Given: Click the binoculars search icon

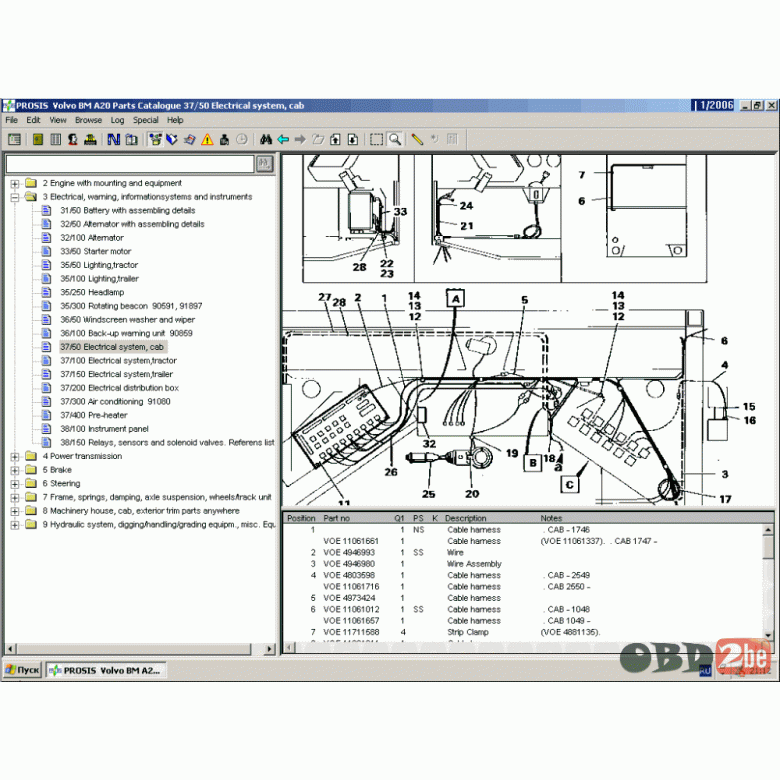Looking at the screenshot, I should click(x=266, y=139).
